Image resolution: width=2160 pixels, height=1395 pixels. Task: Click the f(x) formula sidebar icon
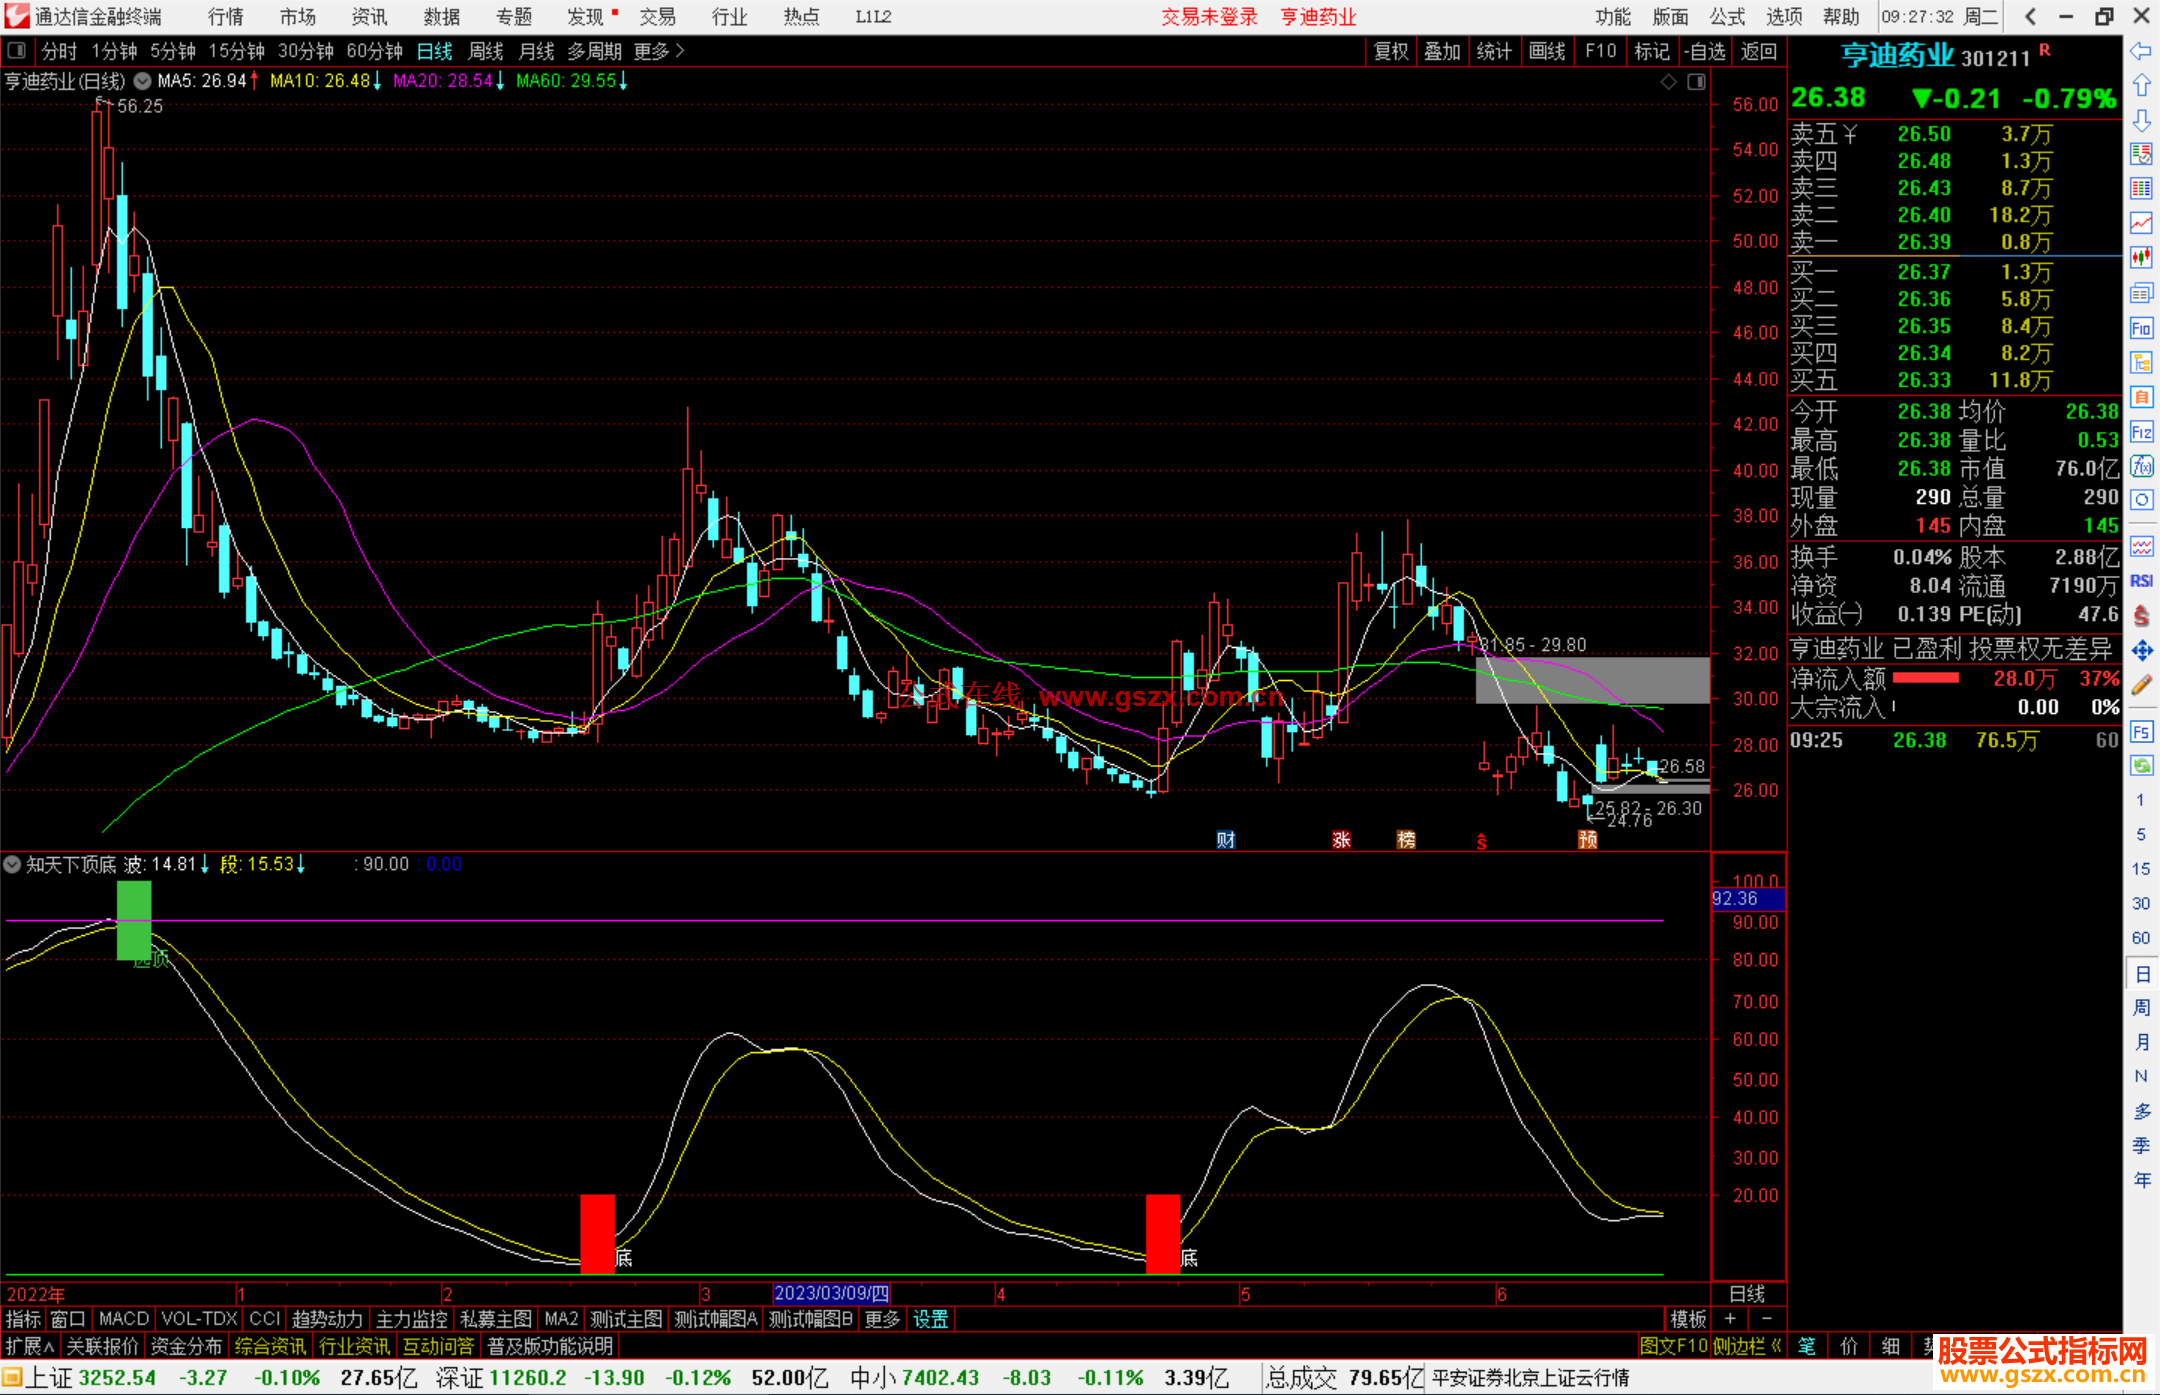pyautogui.click(x=2141, y=467)
